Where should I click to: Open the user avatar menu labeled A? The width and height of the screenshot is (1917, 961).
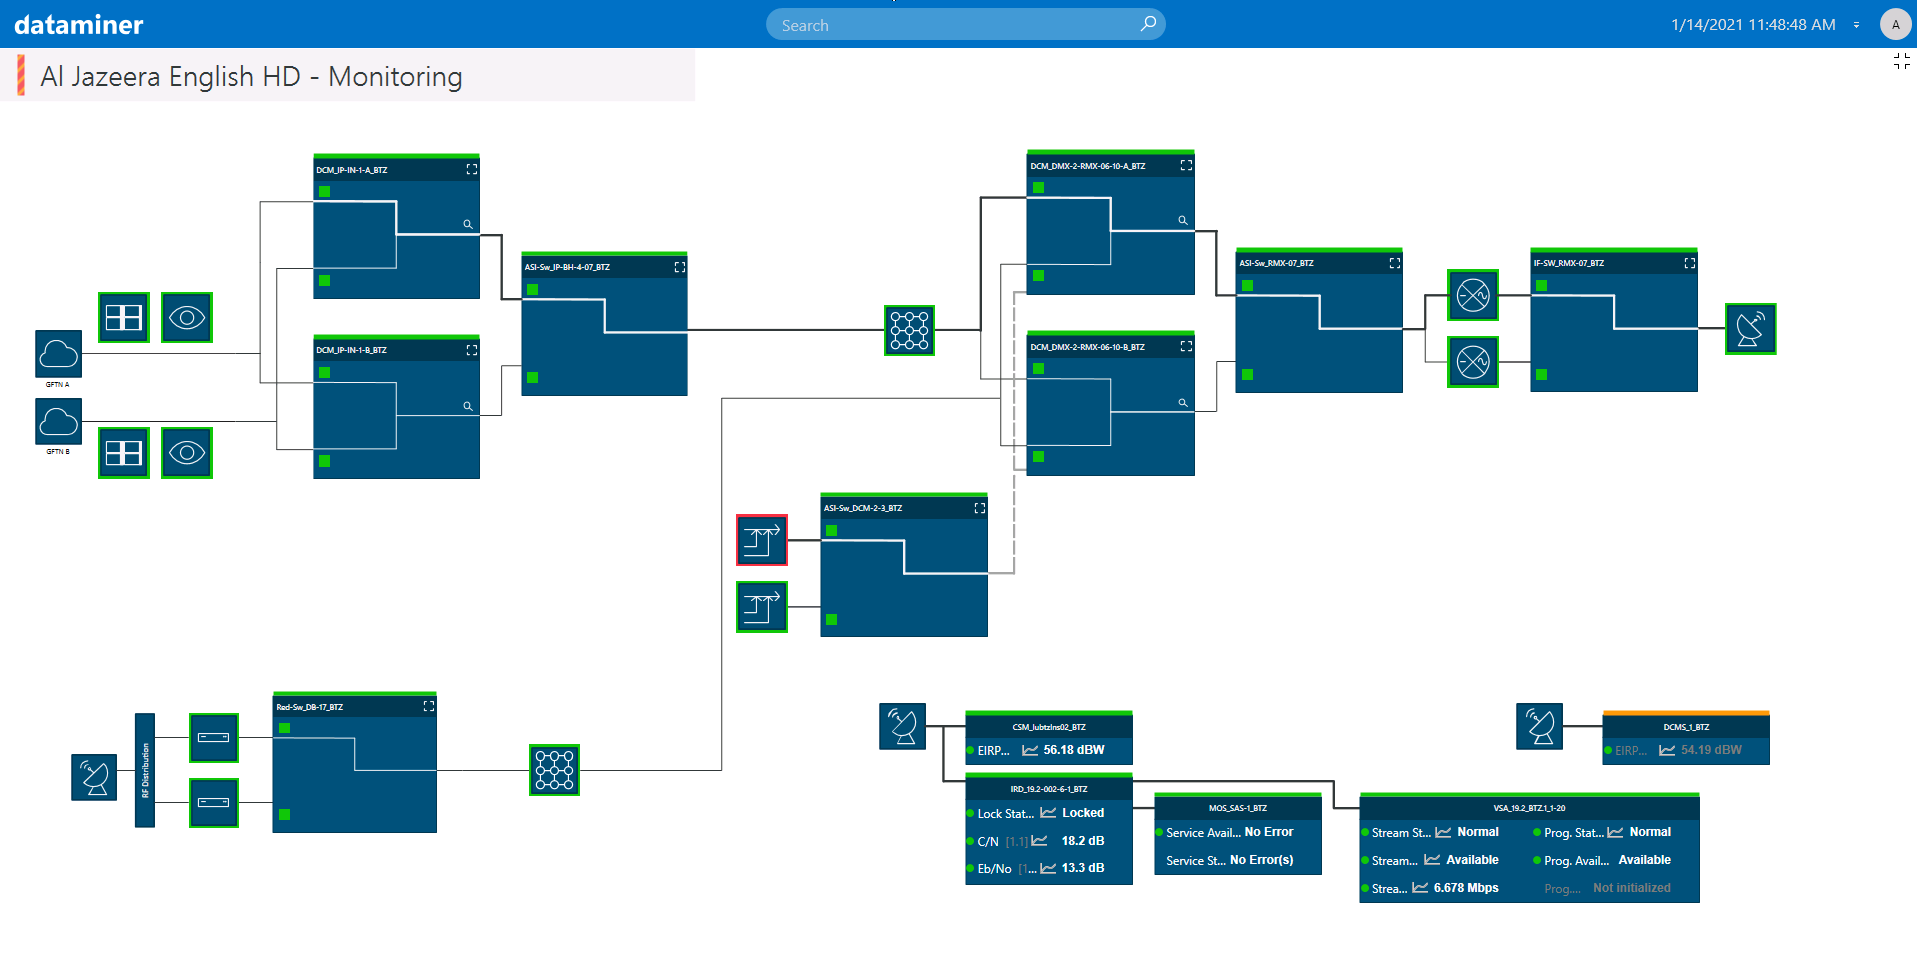[x=1895, y=25]
